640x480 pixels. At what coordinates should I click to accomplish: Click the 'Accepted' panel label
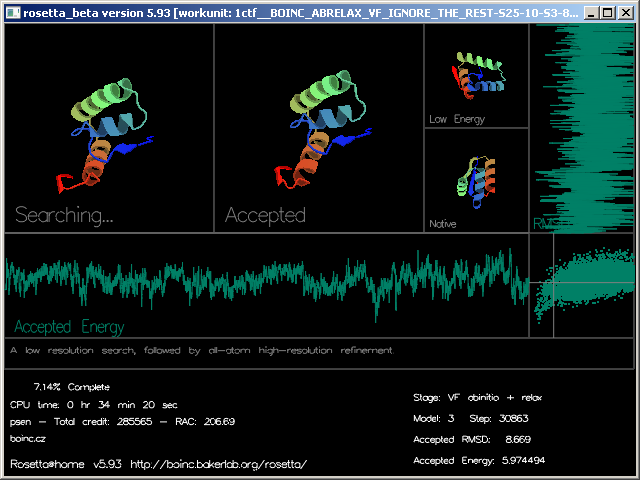tap(265, 215)
